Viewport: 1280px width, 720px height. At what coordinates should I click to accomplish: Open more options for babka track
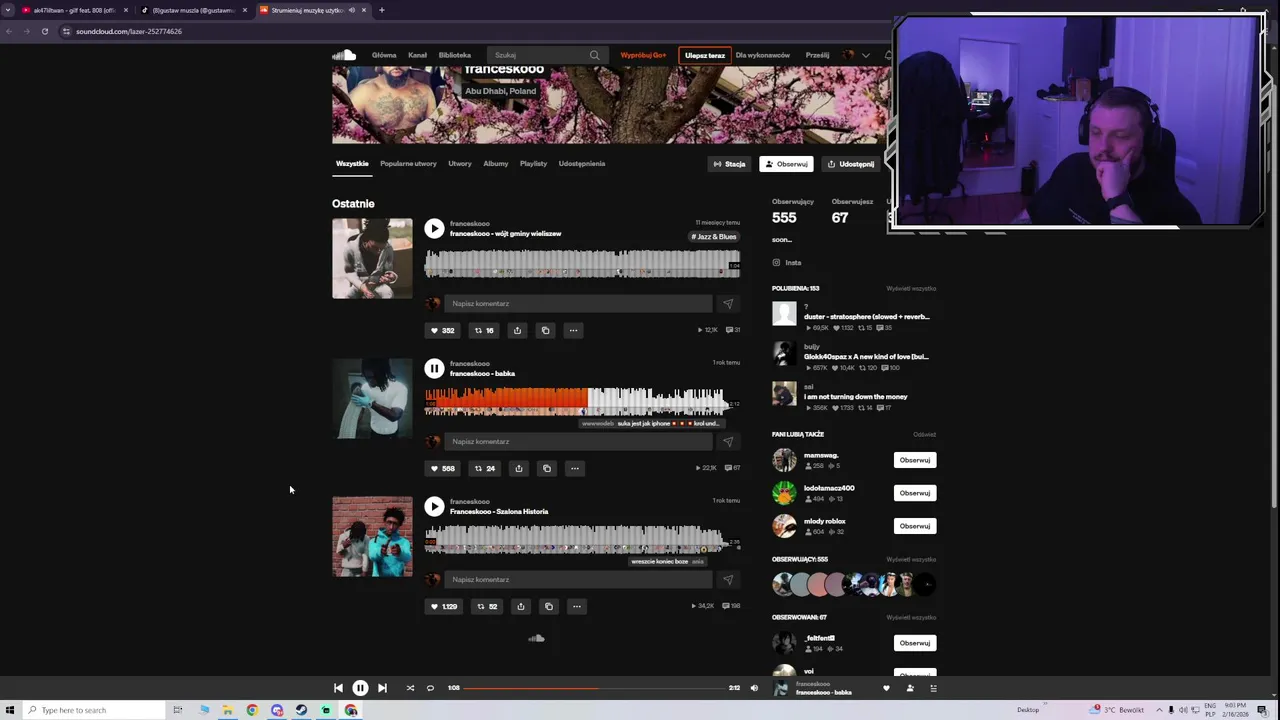574,468
